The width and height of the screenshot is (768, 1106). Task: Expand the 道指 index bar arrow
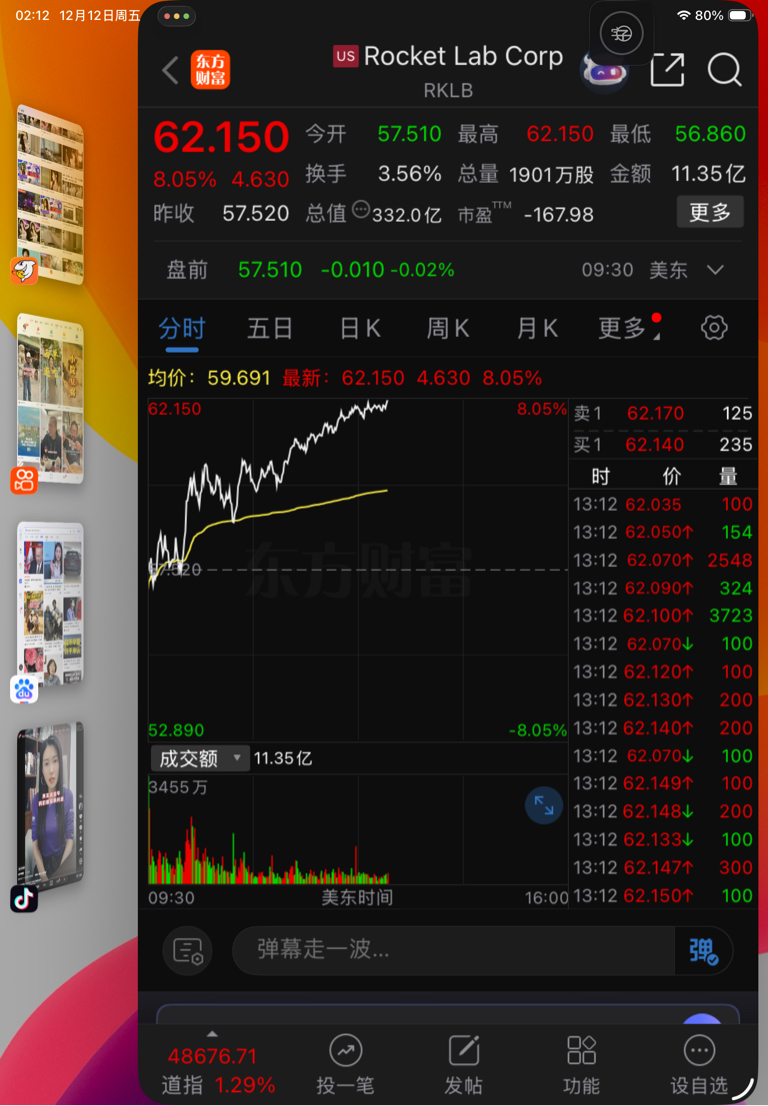pos(212,1034)
